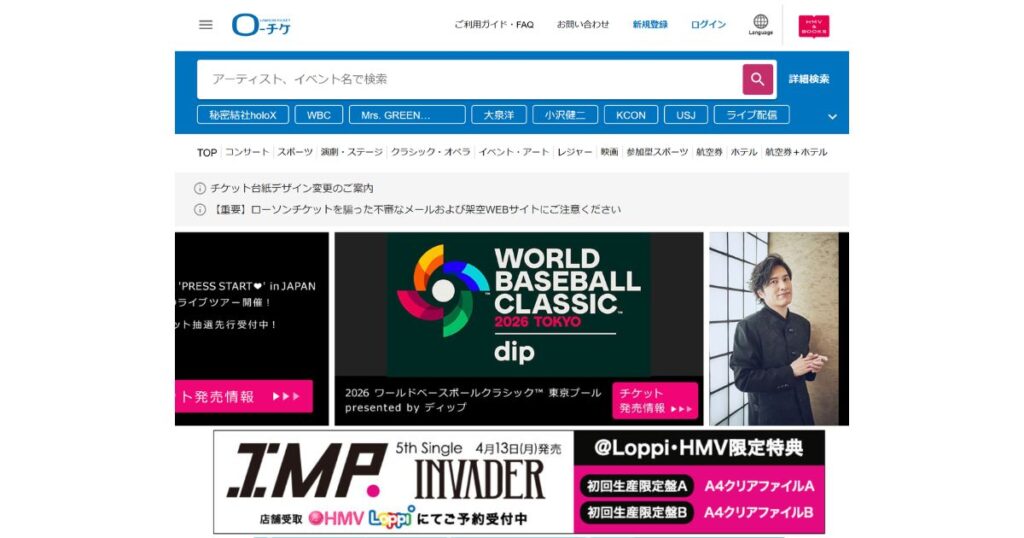Open the コンサート category
This screenshot has height=538, width=1024.
247,152
